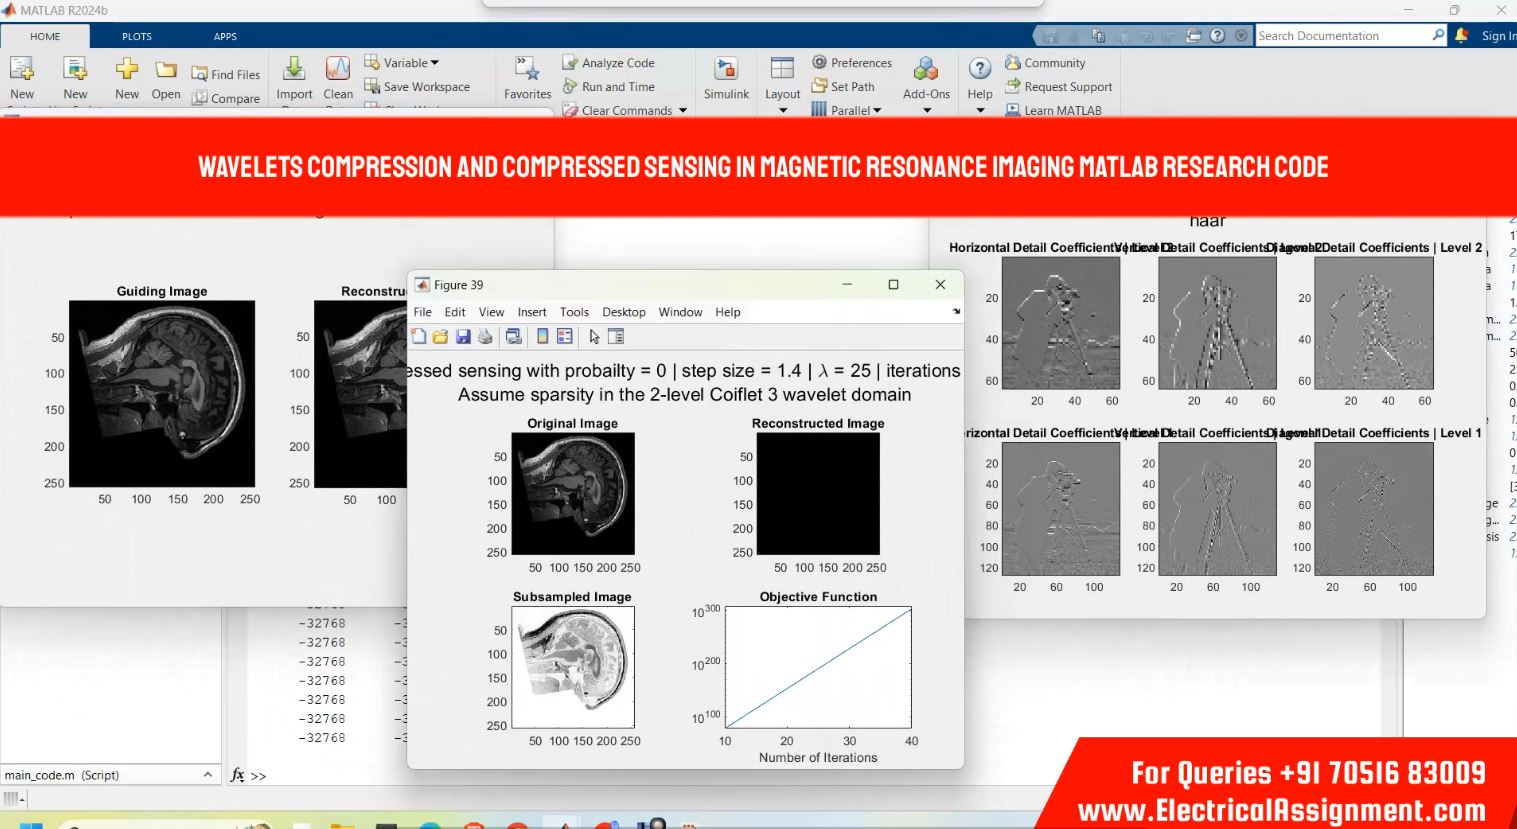Click the Favorites star icon
The width and height of the screenshot is (1517, 829).
click(527, 70)
